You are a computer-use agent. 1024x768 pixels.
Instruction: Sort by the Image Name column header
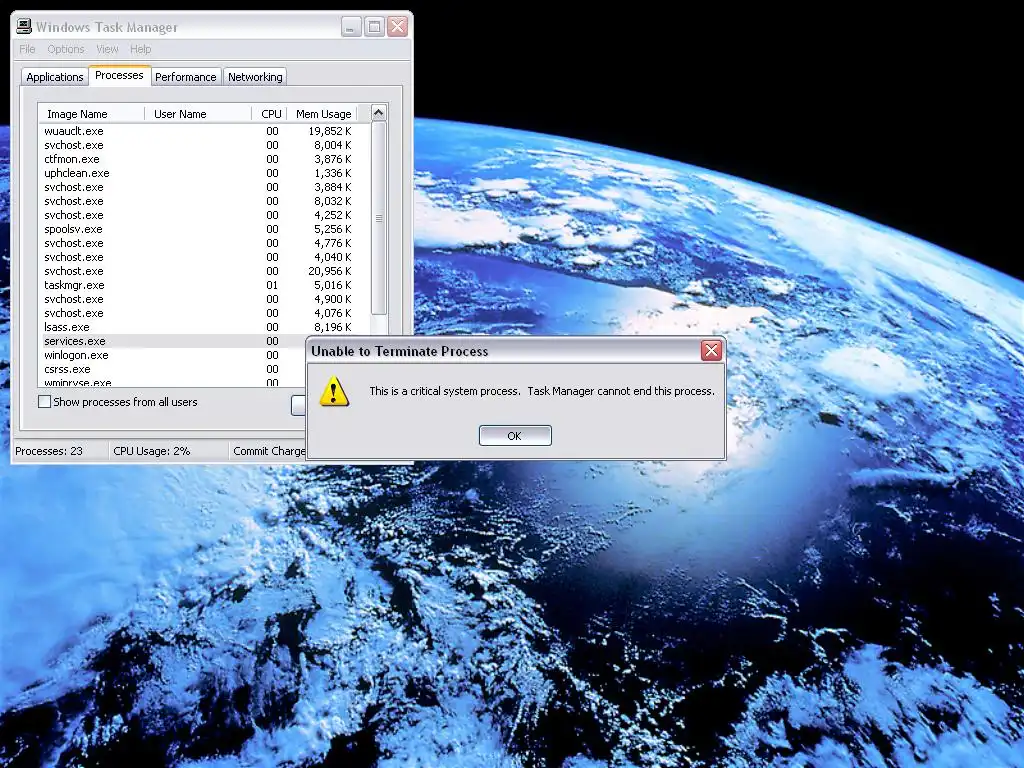pyautogui.click(x=91, y=114)
